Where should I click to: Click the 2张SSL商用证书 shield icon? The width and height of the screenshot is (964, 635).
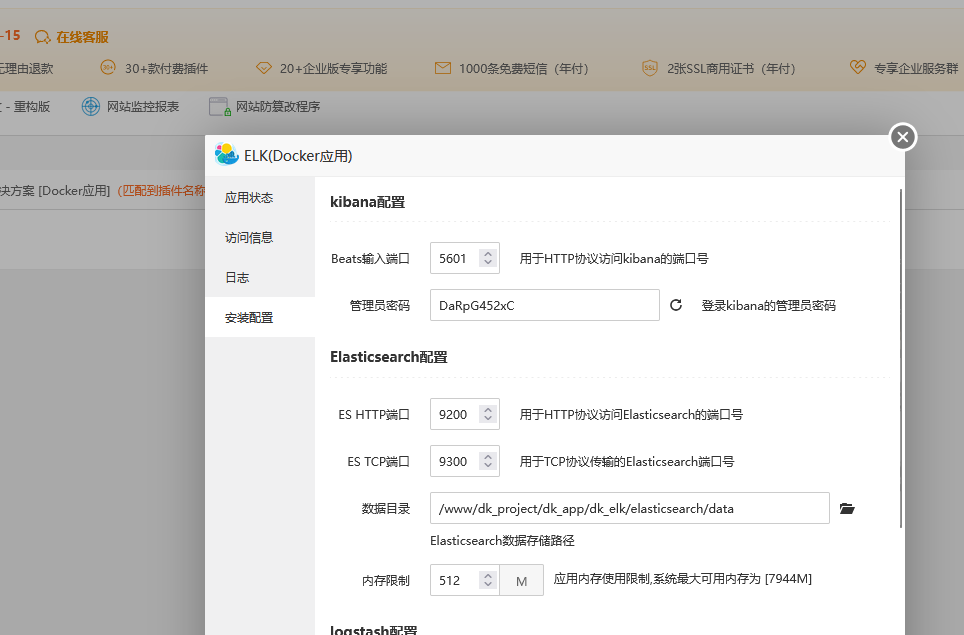coord(650,68)
